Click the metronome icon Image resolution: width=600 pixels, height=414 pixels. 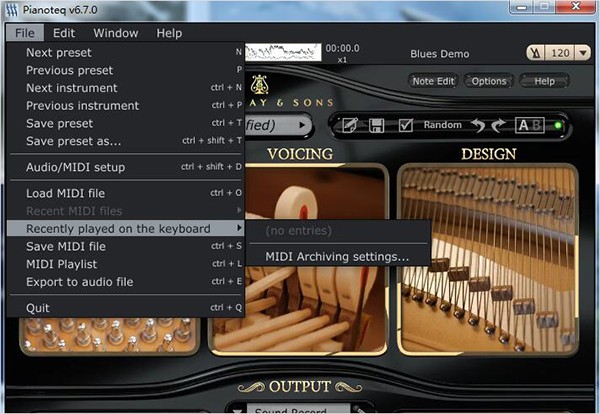pyautogui.click(x=536, y=53)
